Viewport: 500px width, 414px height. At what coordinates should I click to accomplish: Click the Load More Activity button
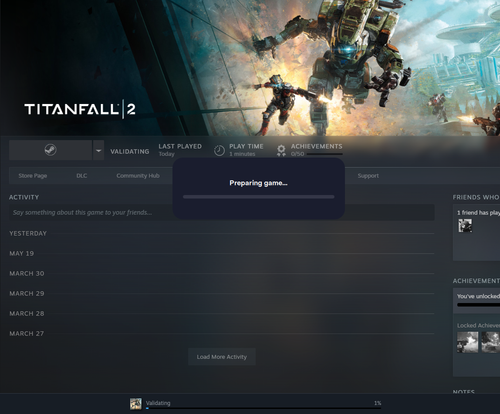[x=222, y=357]
